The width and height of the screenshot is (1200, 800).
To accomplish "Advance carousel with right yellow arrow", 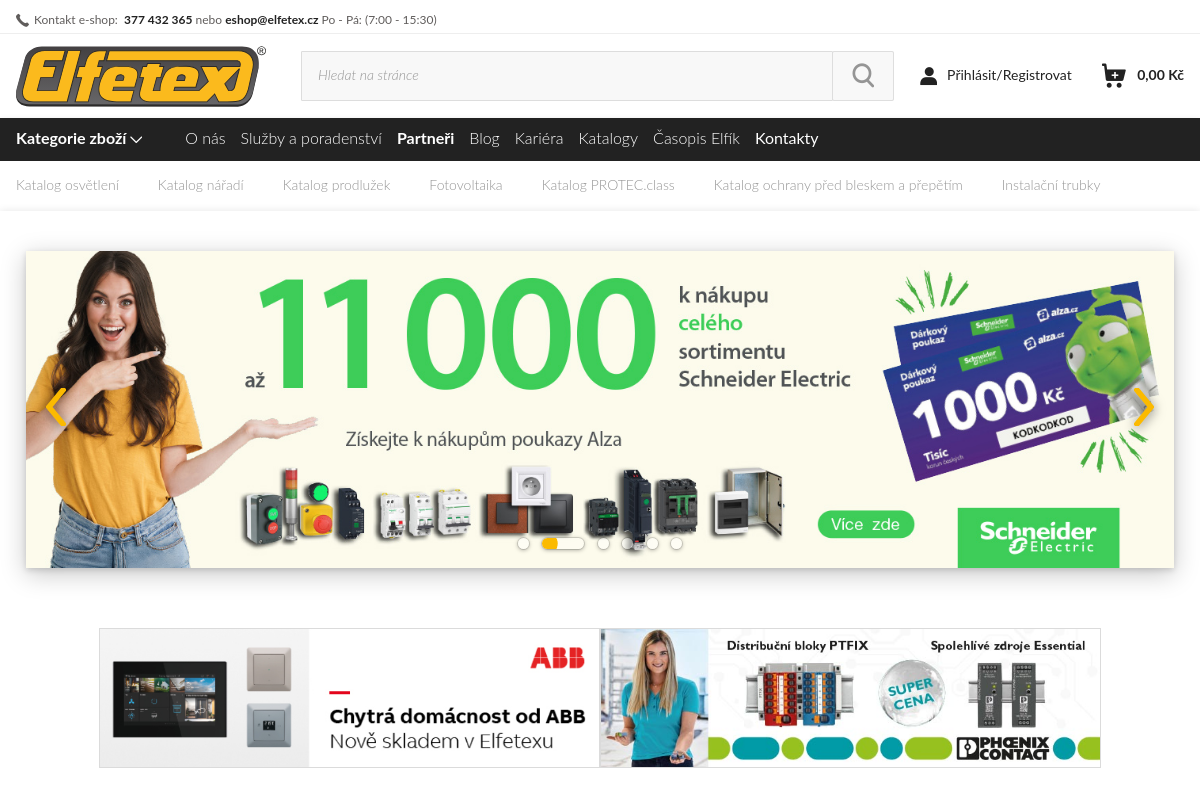I will click(x=1143, y=408).
